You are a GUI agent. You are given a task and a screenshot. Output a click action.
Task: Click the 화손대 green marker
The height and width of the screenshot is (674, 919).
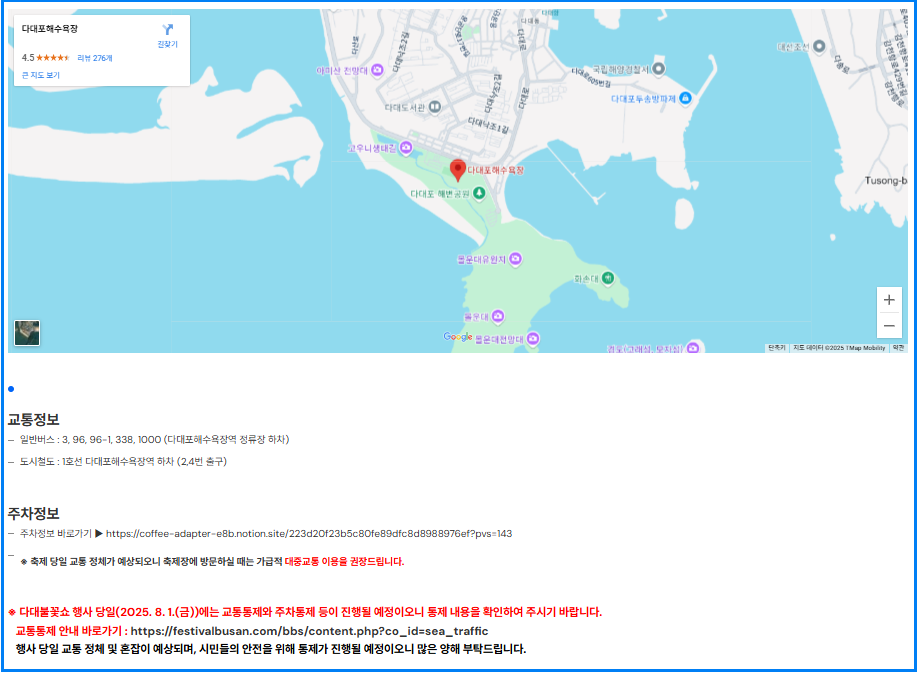(608, 277)
